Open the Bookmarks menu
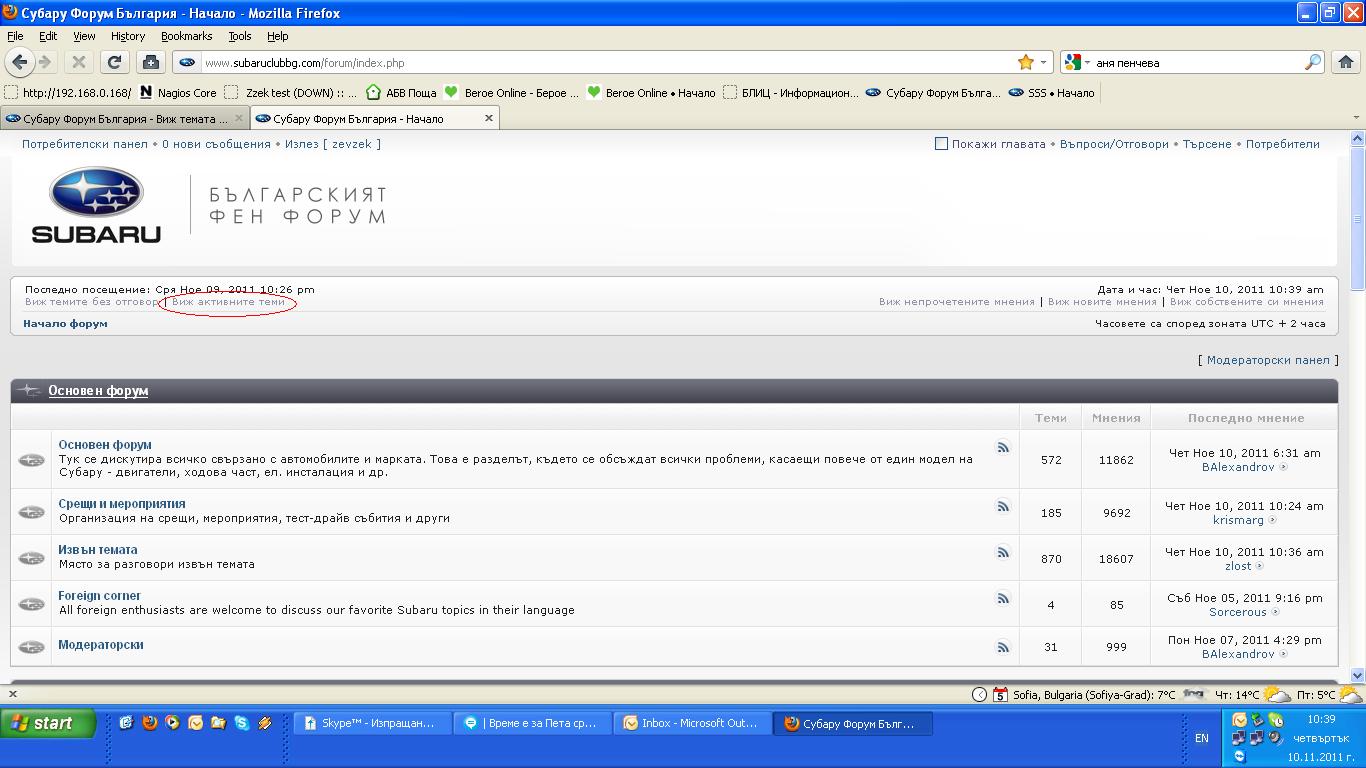This screenshot has height=768, width=1366. coord(186,36)
